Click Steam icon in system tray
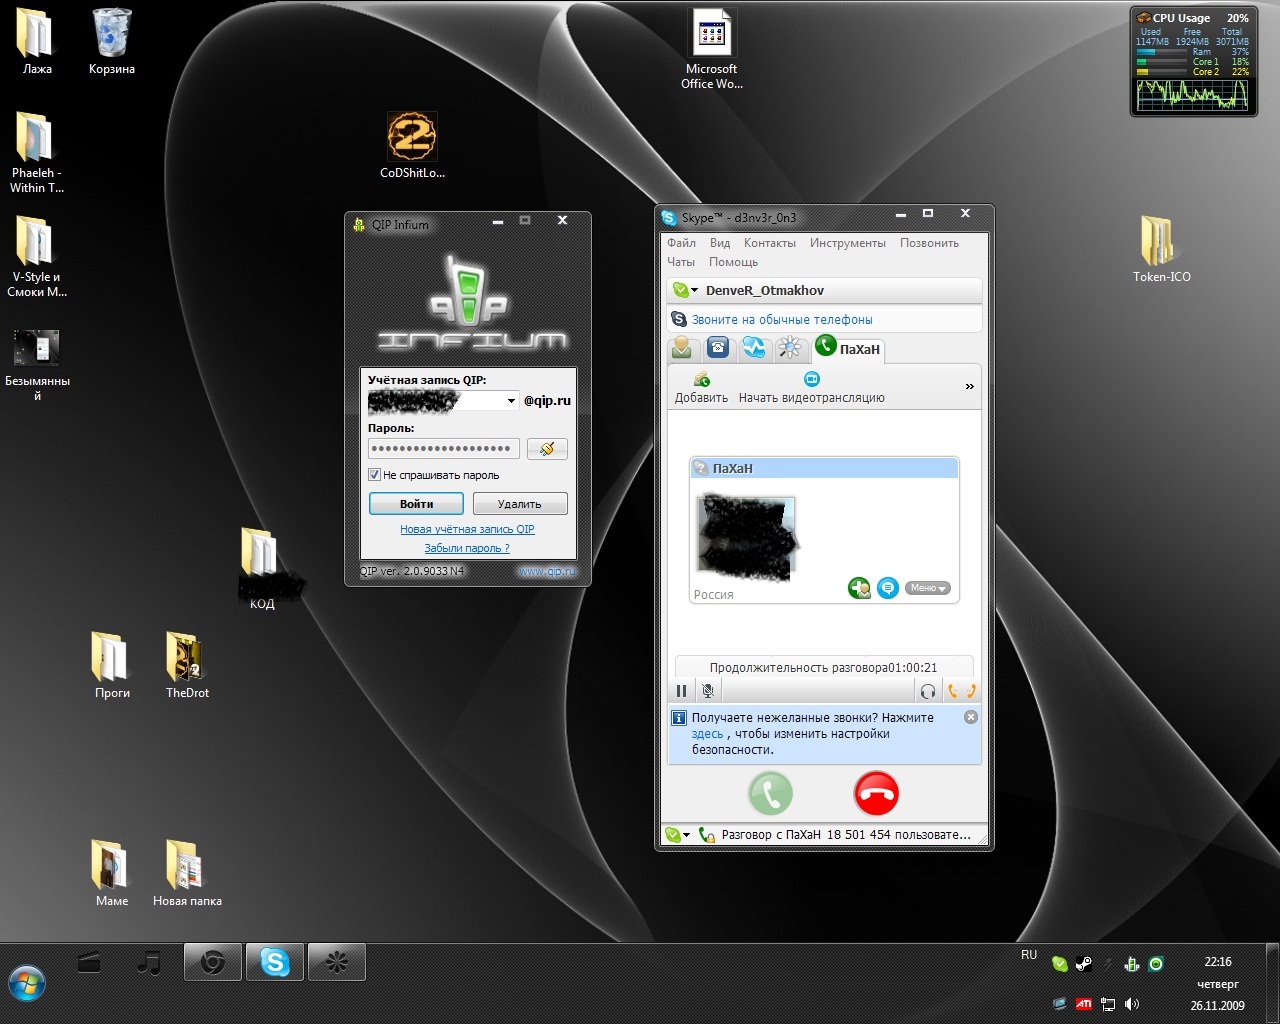 coord(1084,964)
